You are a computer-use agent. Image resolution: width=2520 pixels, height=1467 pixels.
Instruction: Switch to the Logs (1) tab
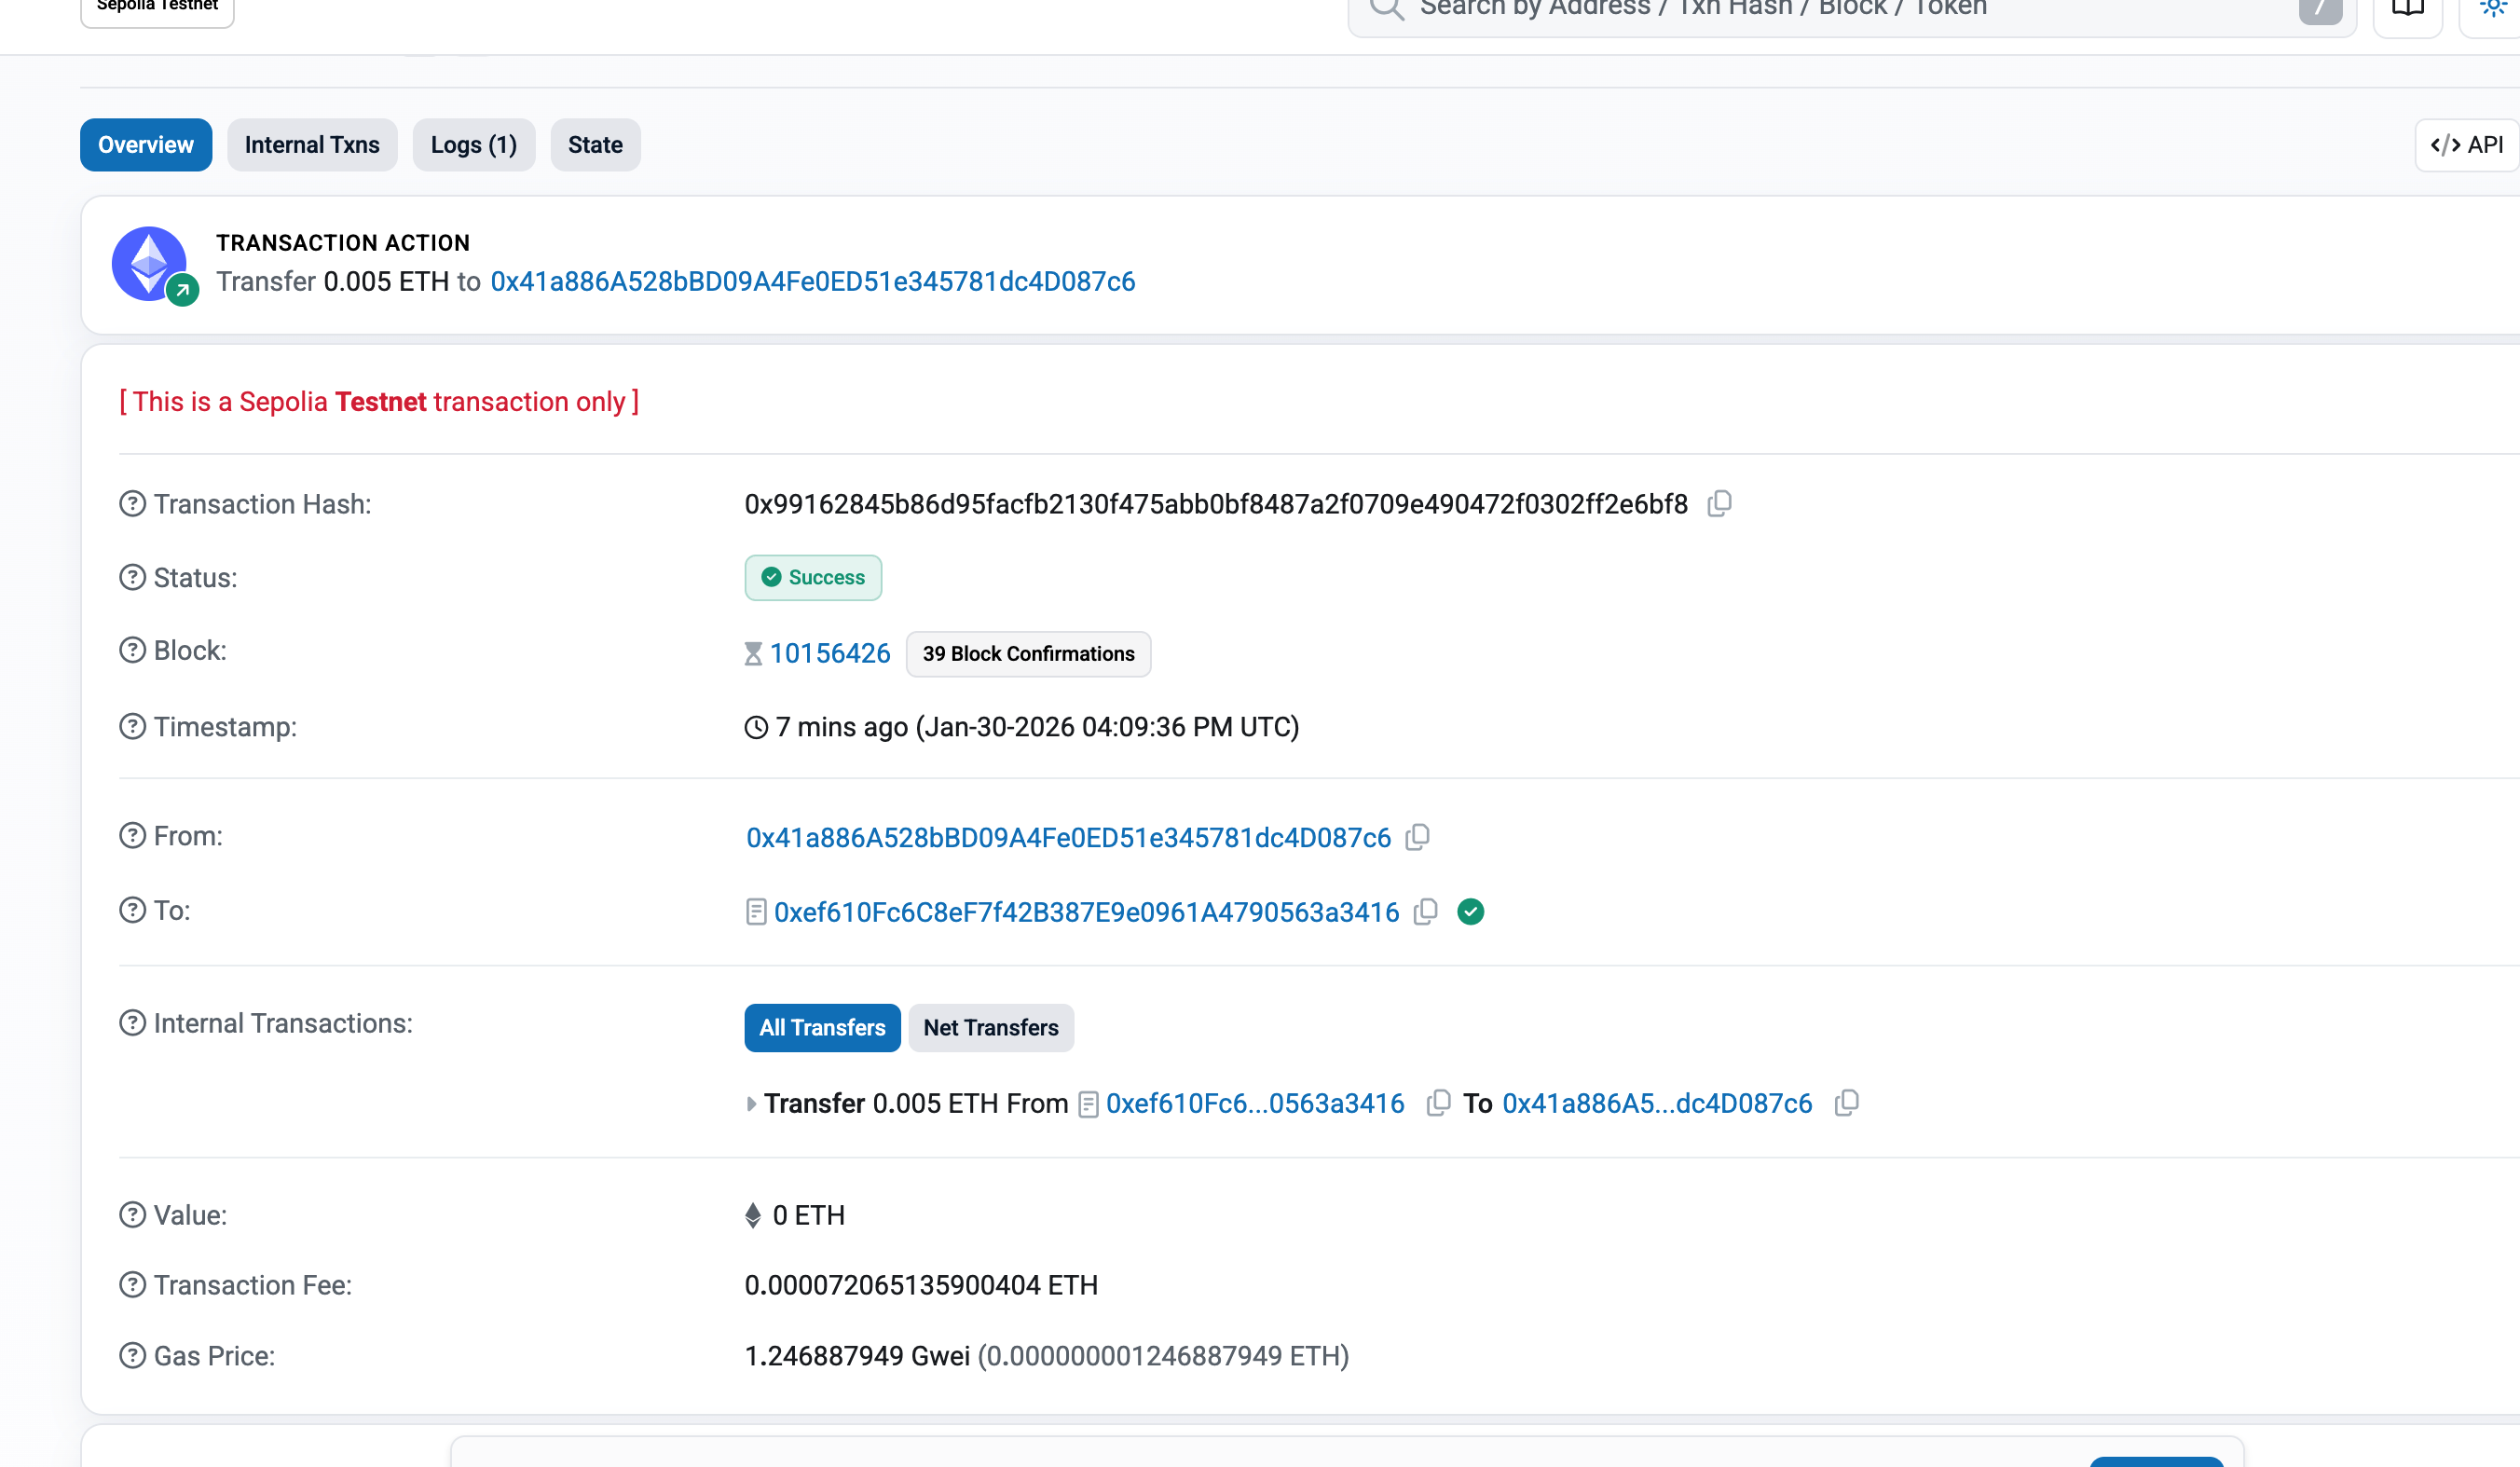[x=473, y=145]
